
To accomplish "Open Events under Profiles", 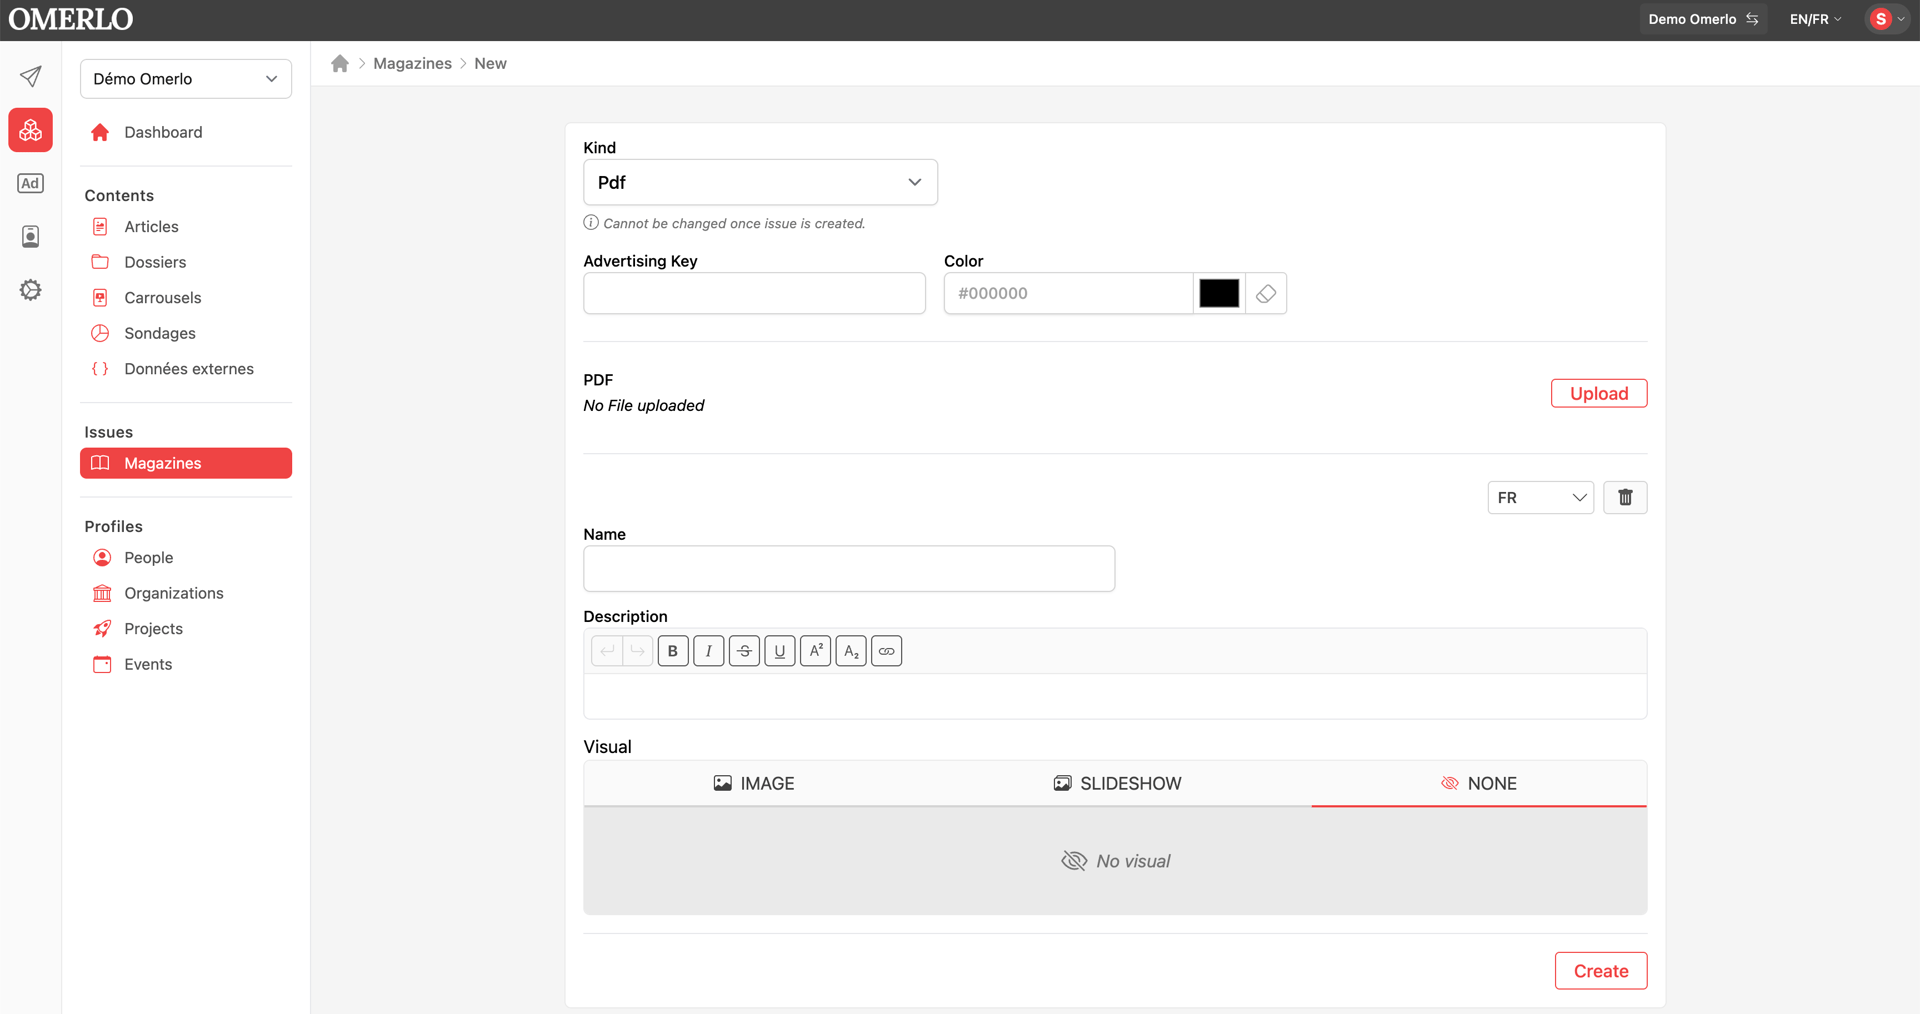I will (186, 664).
